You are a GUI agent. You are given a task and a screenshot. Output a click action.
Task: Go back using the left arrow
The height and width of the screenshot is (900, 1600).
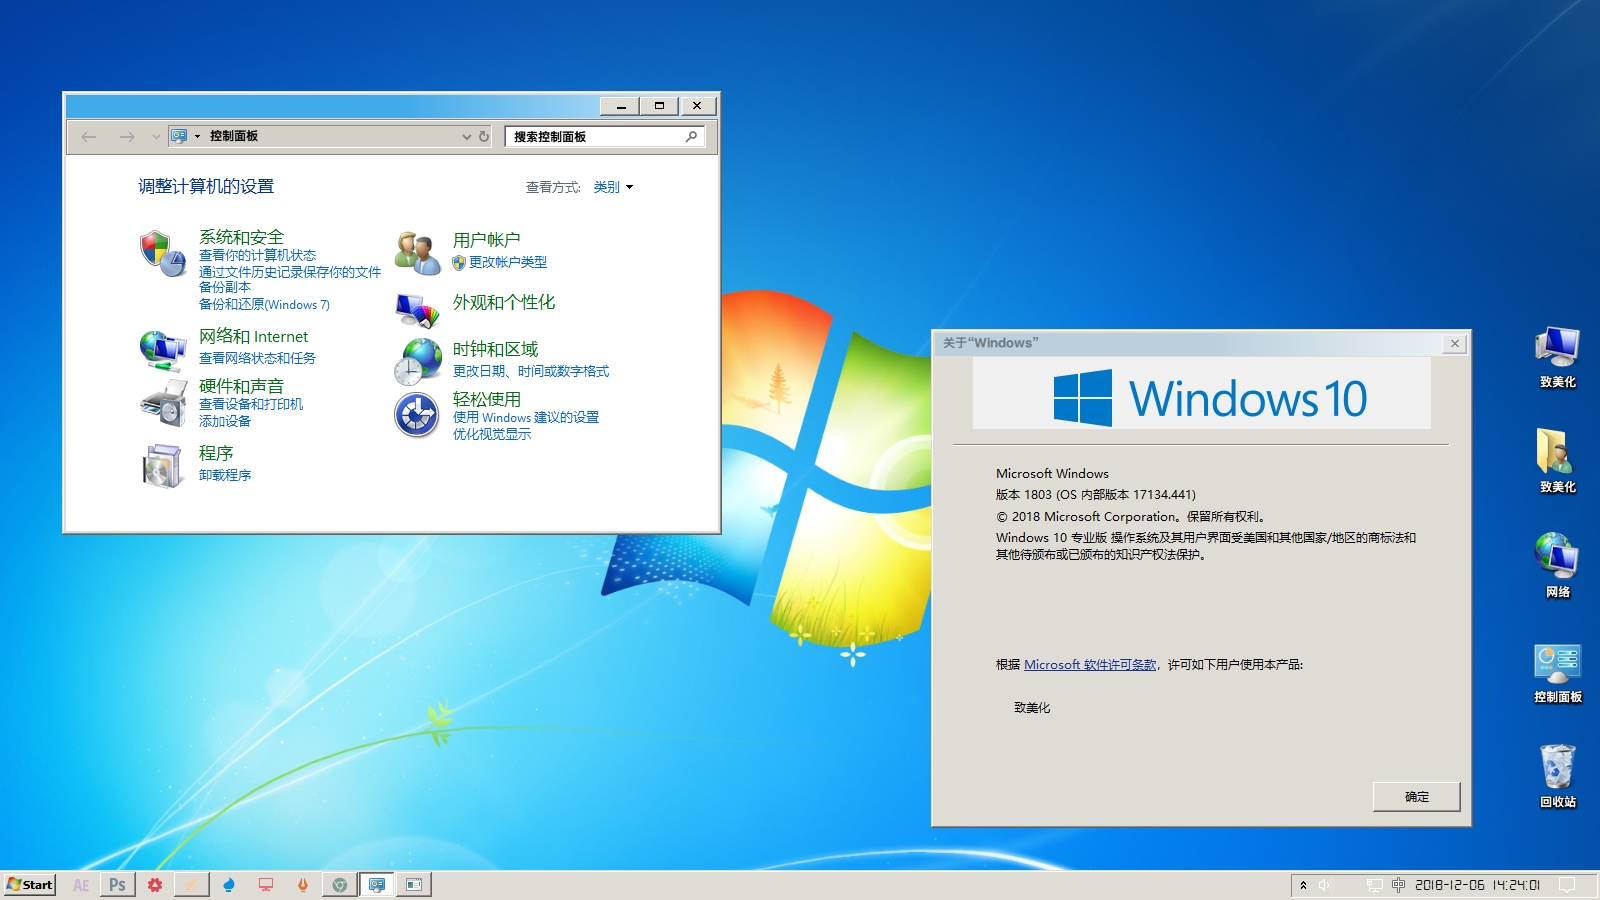click(x=89, y=136)
